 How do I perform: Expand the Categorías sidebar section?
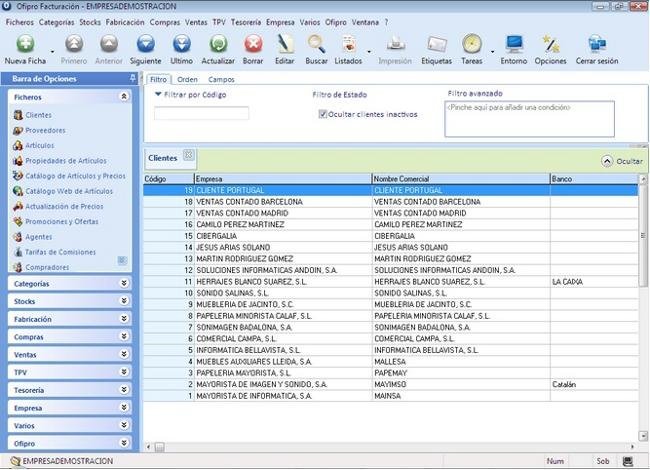pyautogui.click(x=124, y=284)
